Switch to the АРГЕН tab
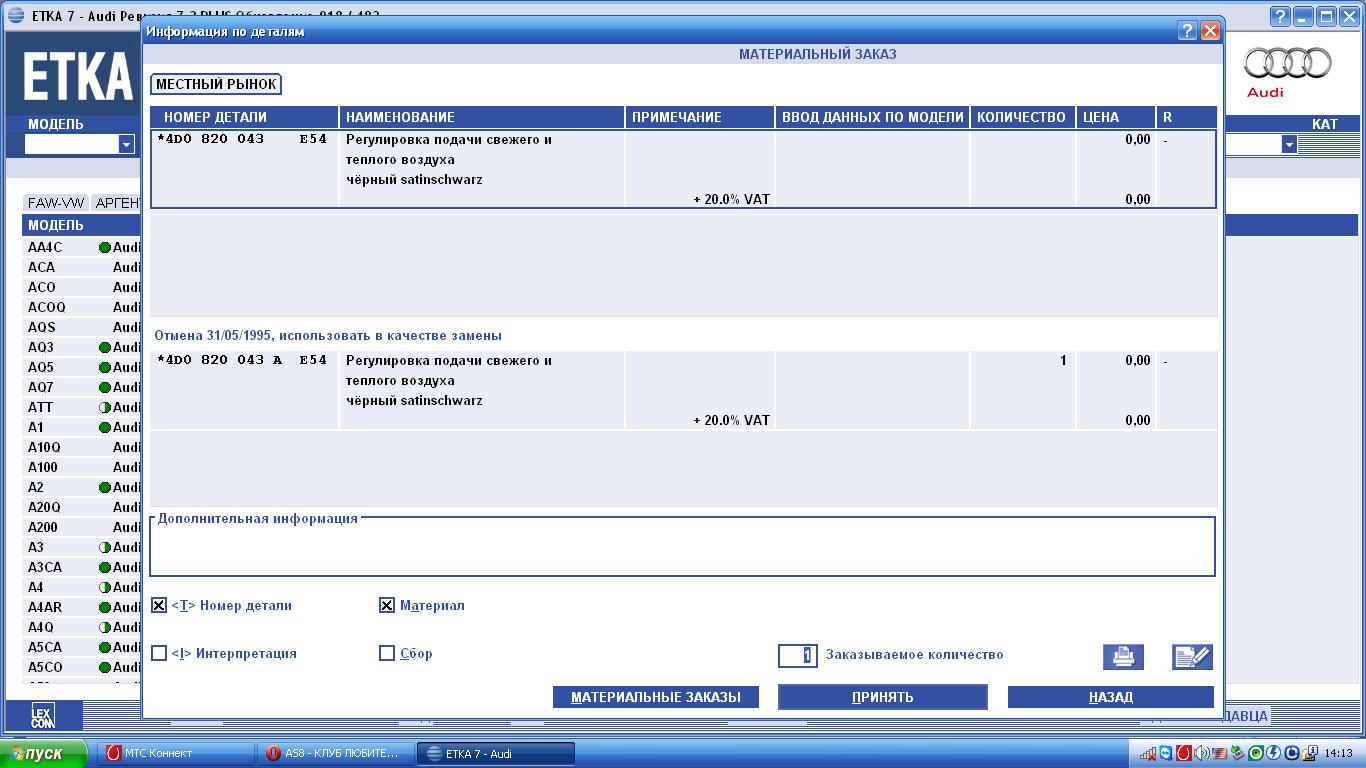Screen dimensions: 1366x768 tap(116, 203)
